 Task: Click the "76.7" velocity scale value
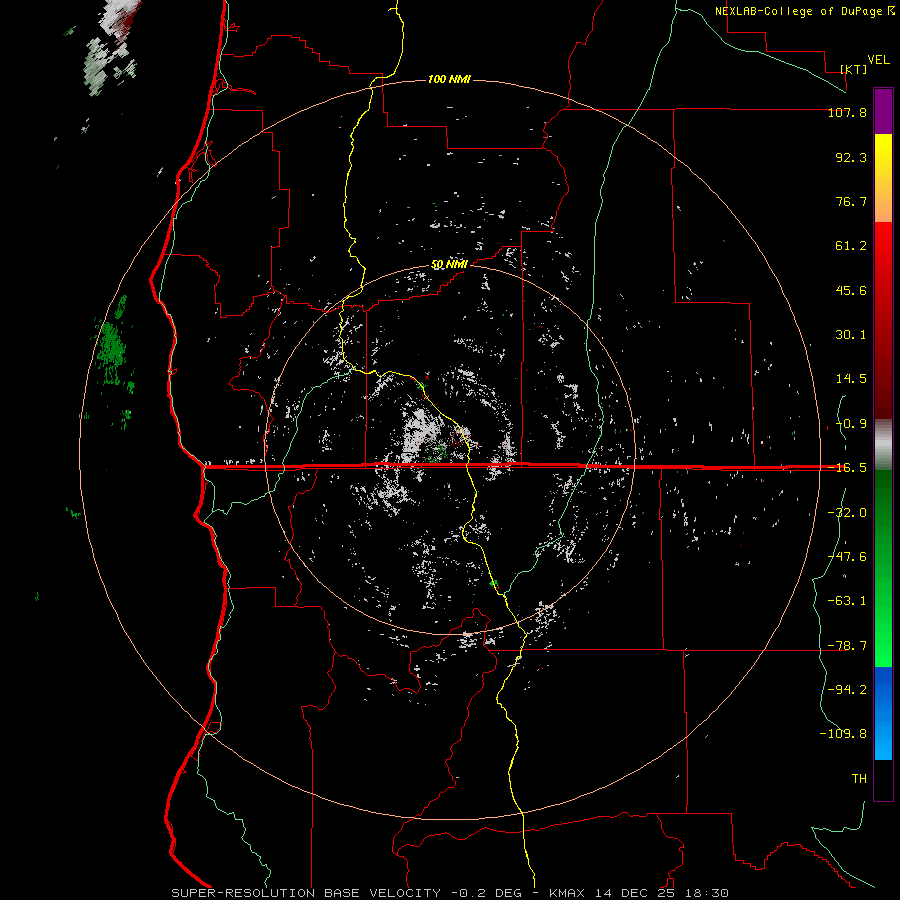851,201
